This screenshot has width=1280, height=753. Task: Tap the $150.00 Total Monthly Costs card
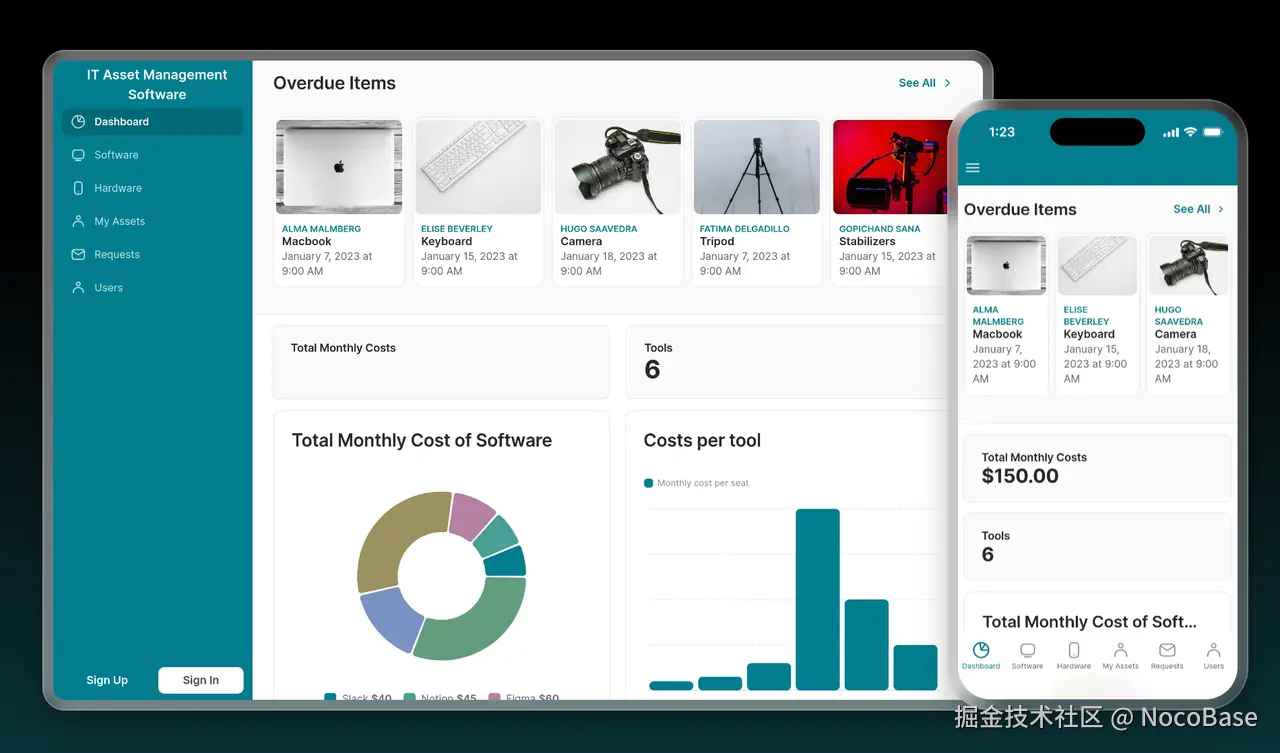point(1097,468)
